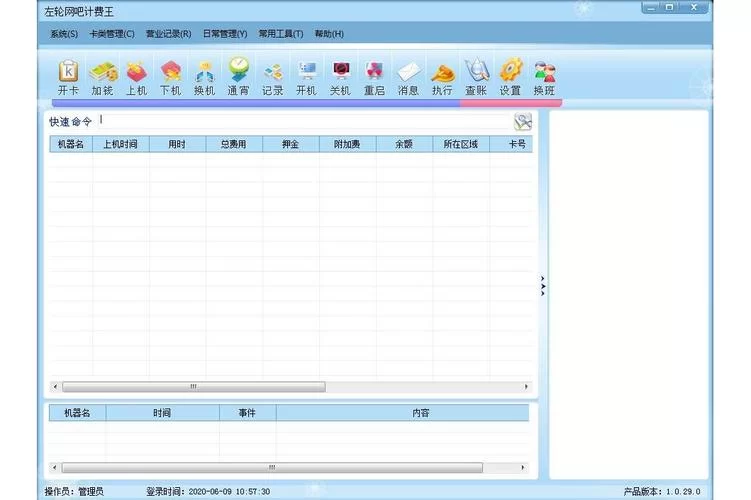This screenshot has height=500, width=751.
Task: Click the 所在区域 column header
Action: click(x=461, y=144)
